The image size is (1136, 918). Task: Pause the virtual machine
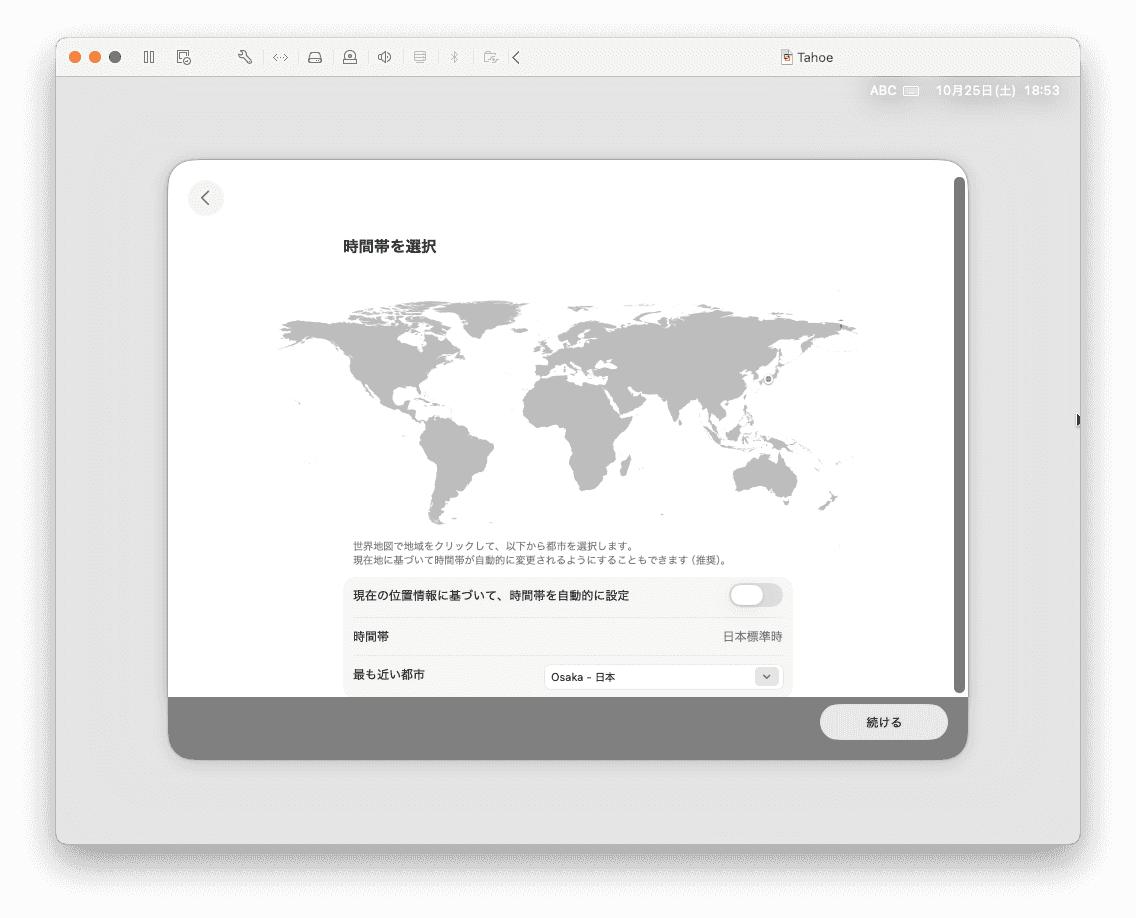pyautogui.click(x=149, y=57)
